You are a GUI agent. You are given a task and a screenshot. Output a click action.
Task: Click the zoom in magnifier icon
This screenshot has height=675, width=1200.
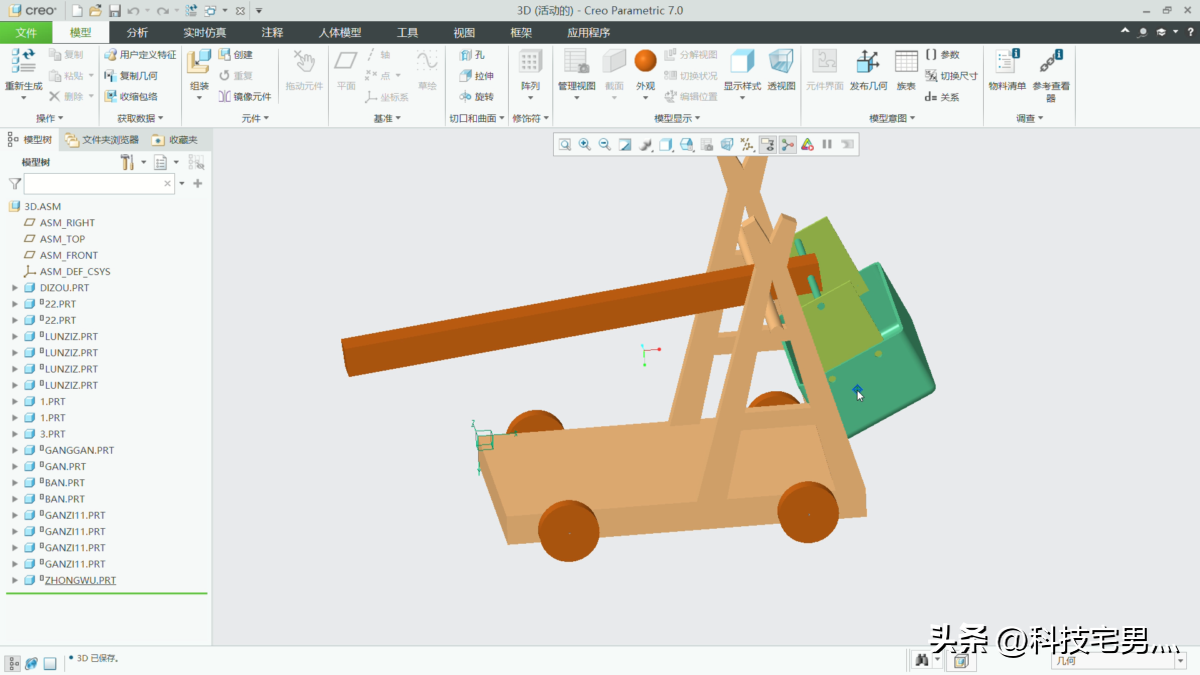coord(585,144)
